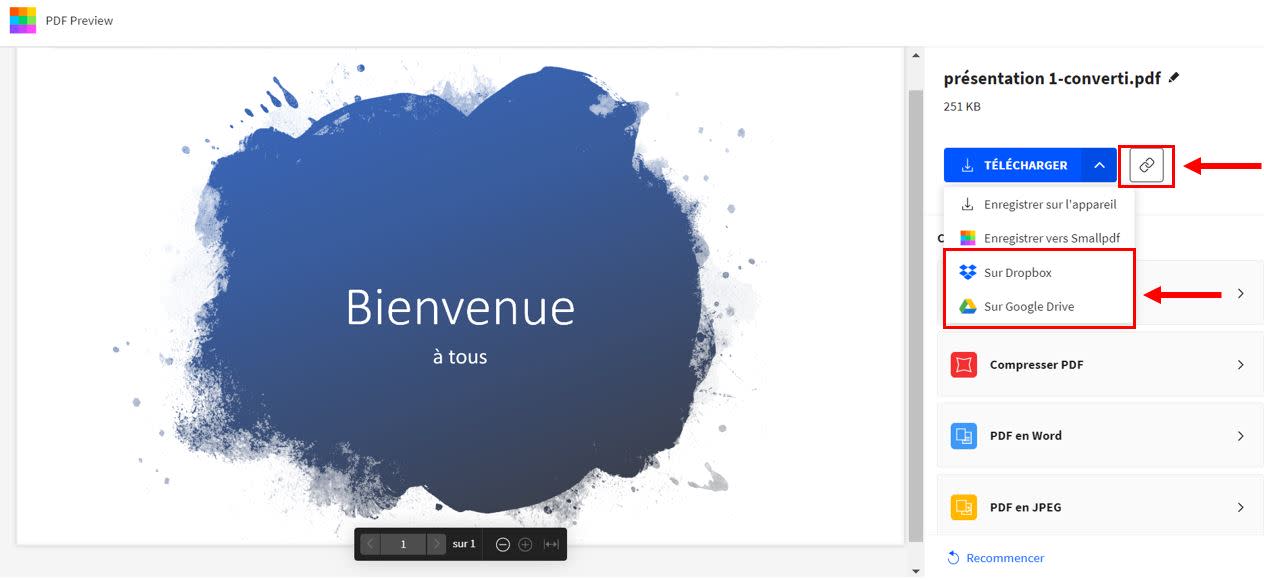Zoom in with the plus icon
This screenshot has width=1264, height=580.
click(525, 544)
